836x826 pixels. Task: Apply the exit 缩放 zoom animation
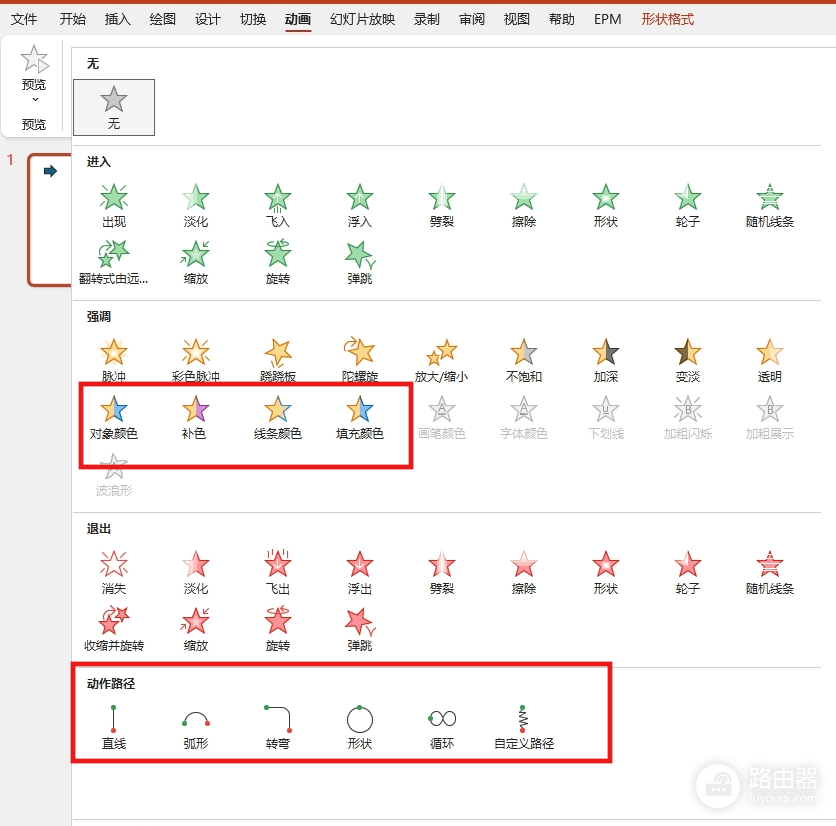pyautogui.click(x=196, y=629)
